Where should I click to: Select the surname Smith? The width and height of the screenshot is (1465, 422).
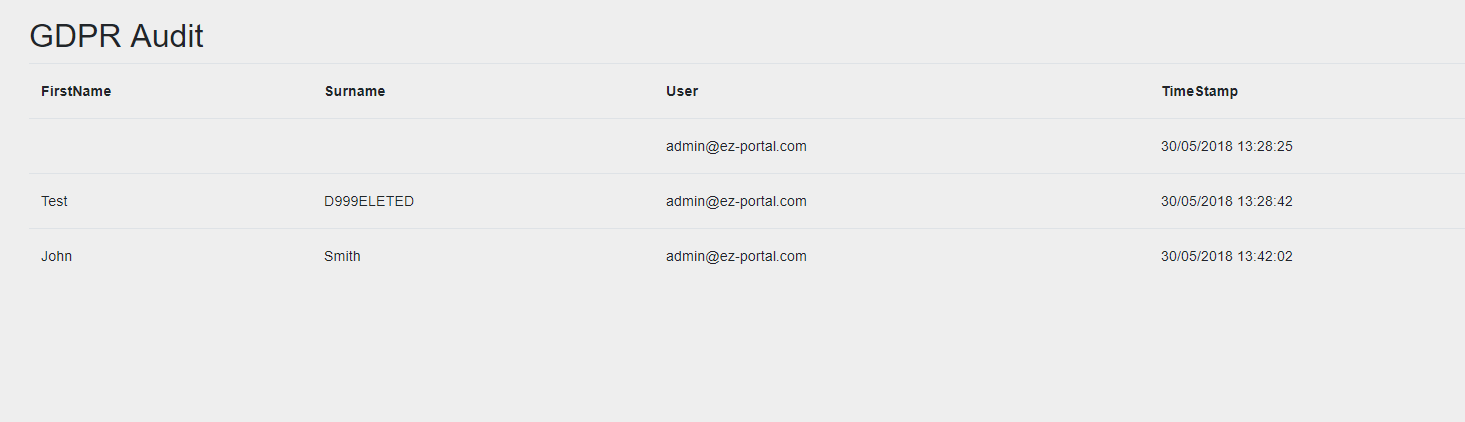(x=342, y=256)
